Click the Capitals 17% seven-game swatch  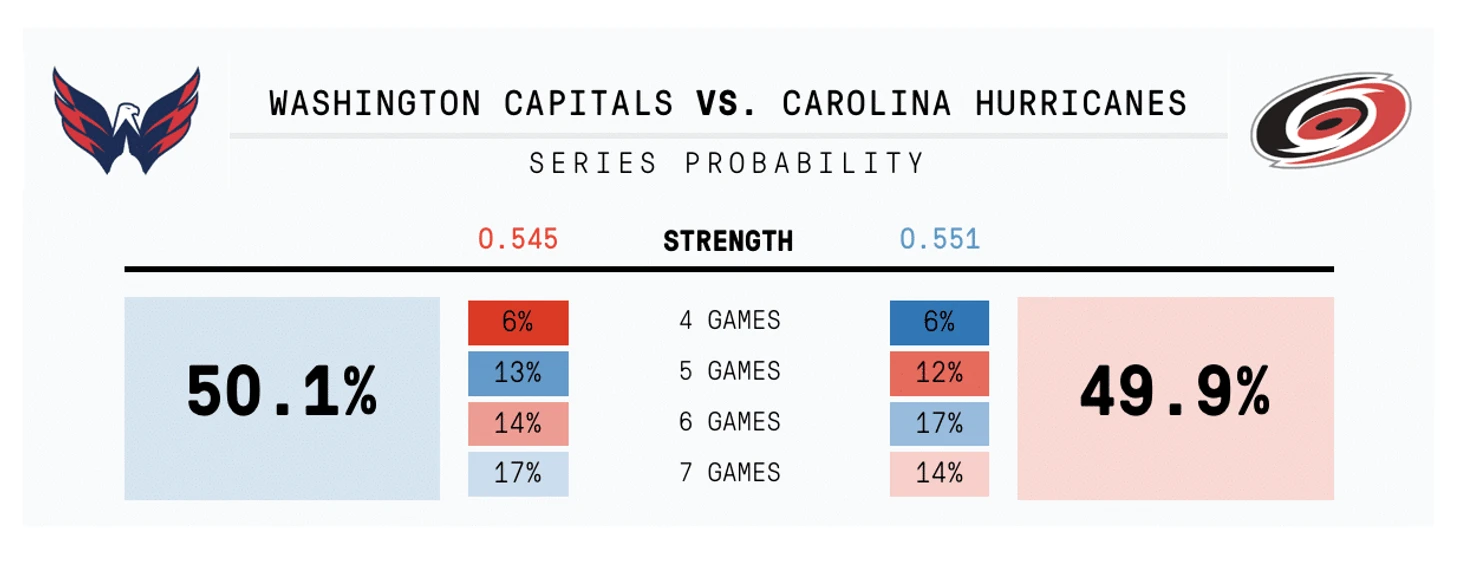(518, 474)
